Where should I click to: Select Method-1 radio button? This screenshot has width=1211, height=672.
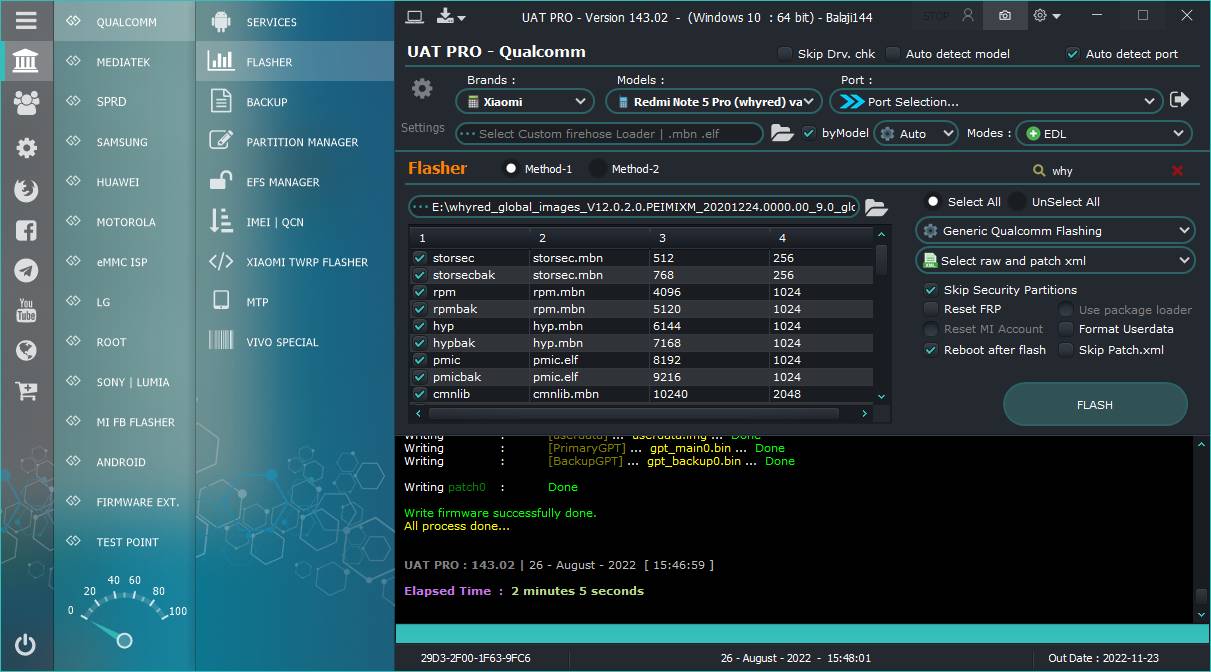[x=511, y=169]
